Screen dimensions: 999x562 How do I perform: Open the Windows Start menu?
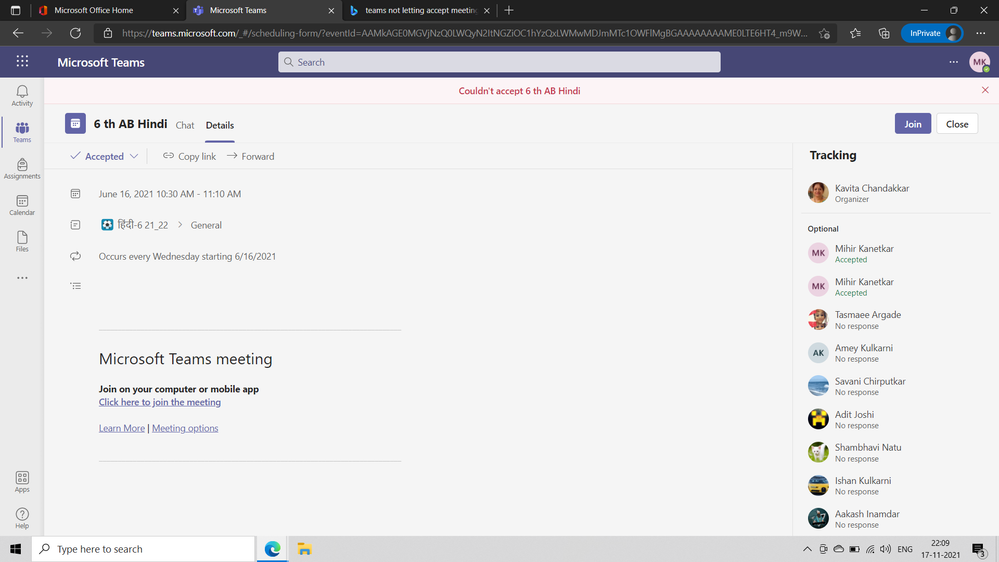15,549
